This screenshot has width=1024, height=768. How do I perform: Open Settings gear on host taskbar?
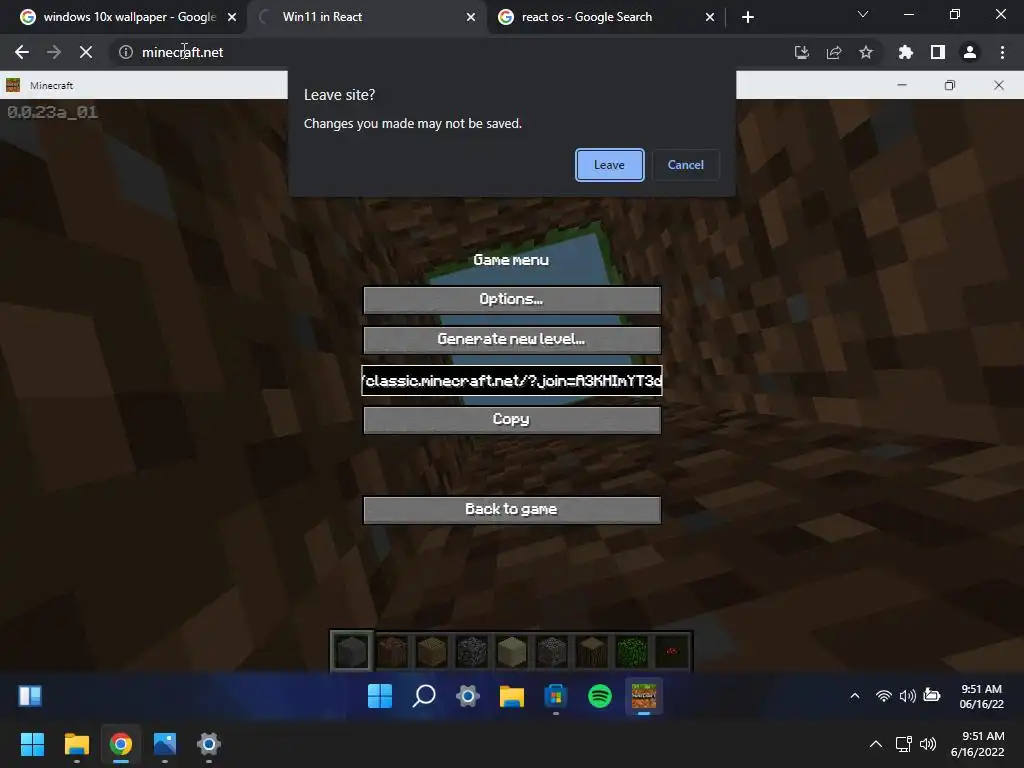209,744
